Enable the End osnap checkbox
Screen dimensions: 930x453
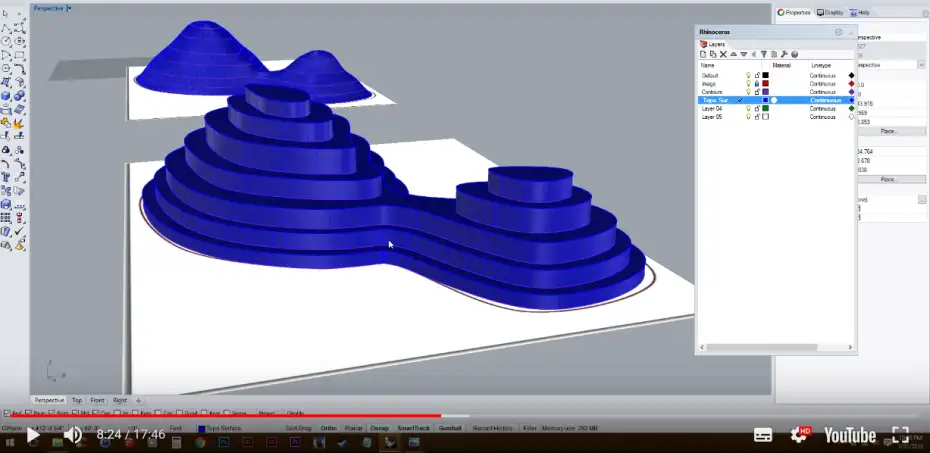tap(7, 413)
